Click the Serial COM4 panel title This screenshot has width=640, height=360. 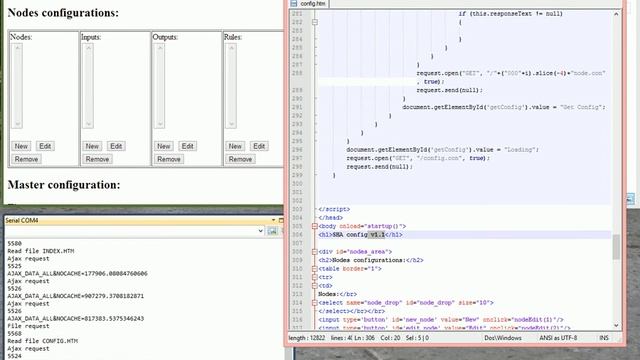[22, 220]
